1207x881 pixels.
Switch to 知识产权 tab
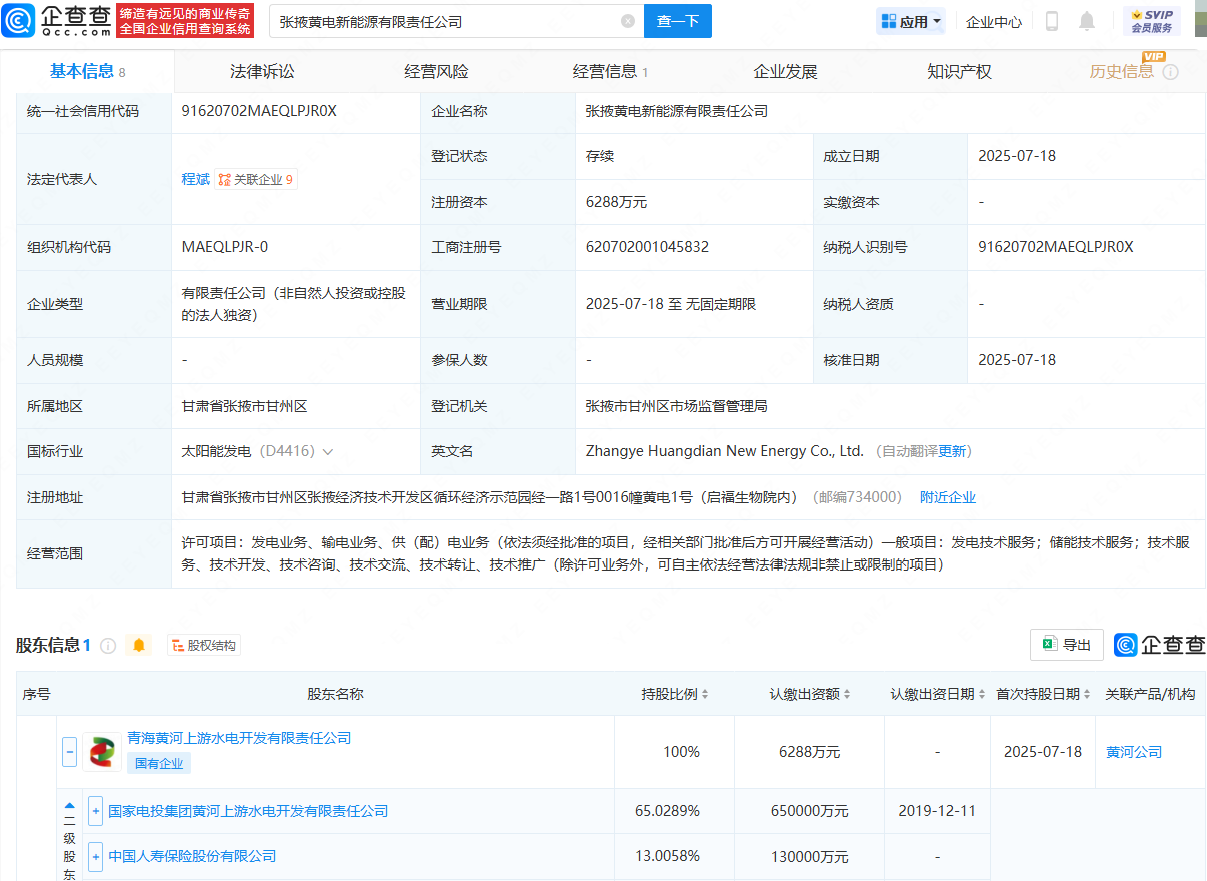[x=959, y=71]
